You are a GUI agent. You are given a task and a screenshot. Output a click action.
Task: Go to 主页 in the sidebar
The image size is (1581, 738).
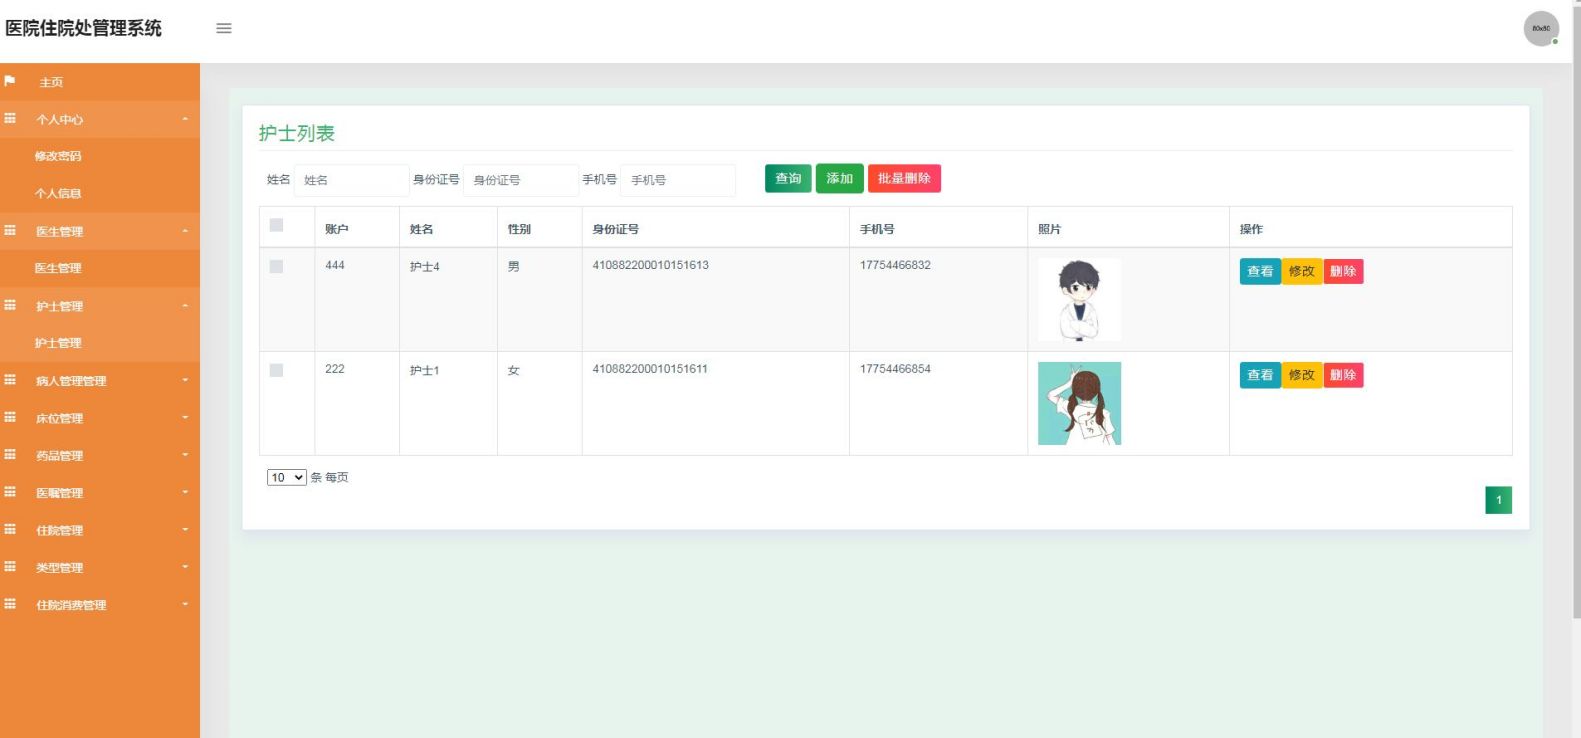tap(51, 82)
